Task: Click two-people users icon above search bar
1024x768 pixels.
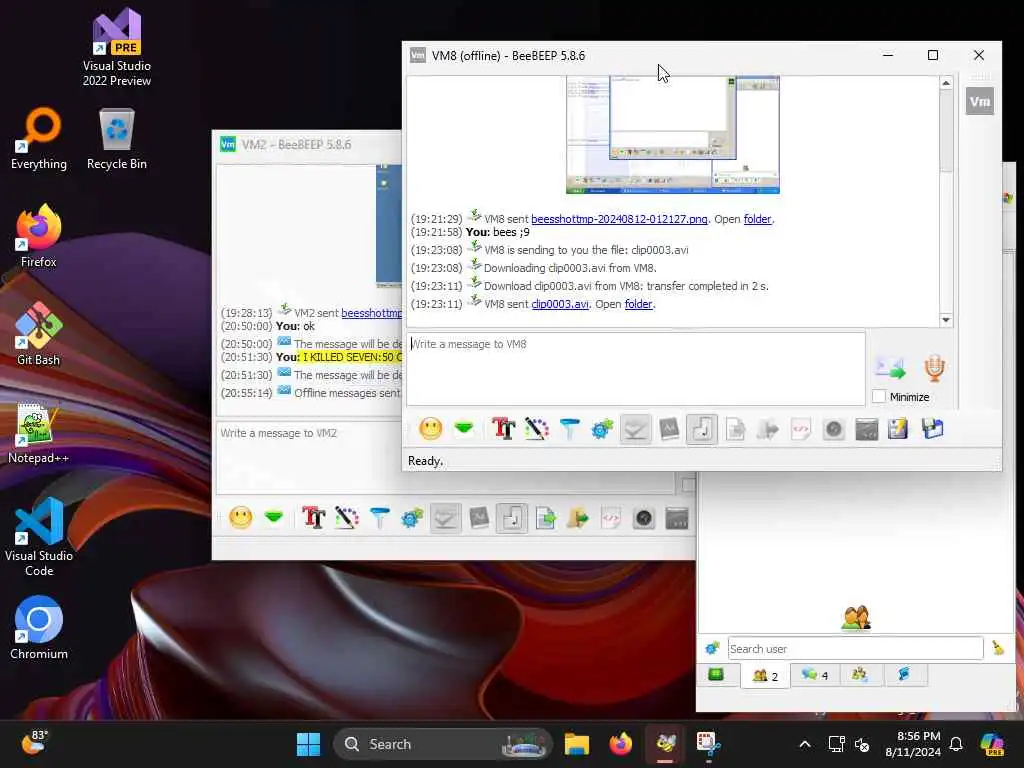Action: [856, 618]
